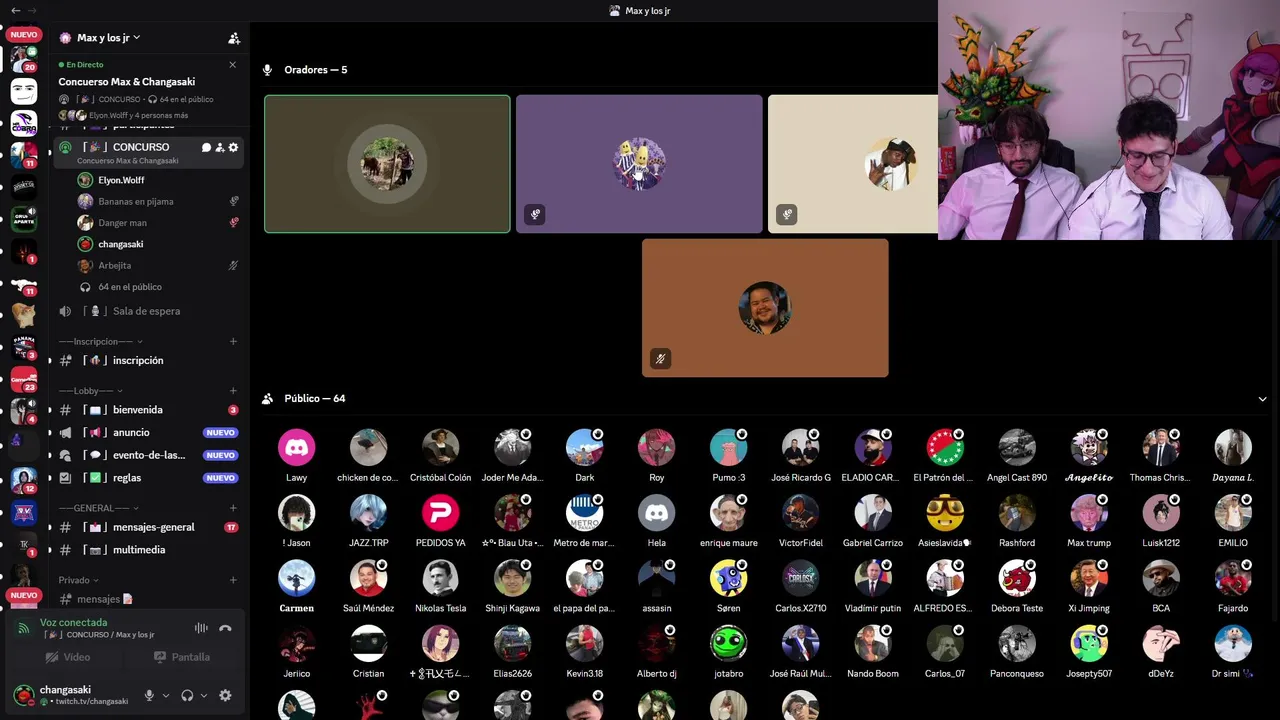Add a channel in the Inscripcion category

pos(233,341)
